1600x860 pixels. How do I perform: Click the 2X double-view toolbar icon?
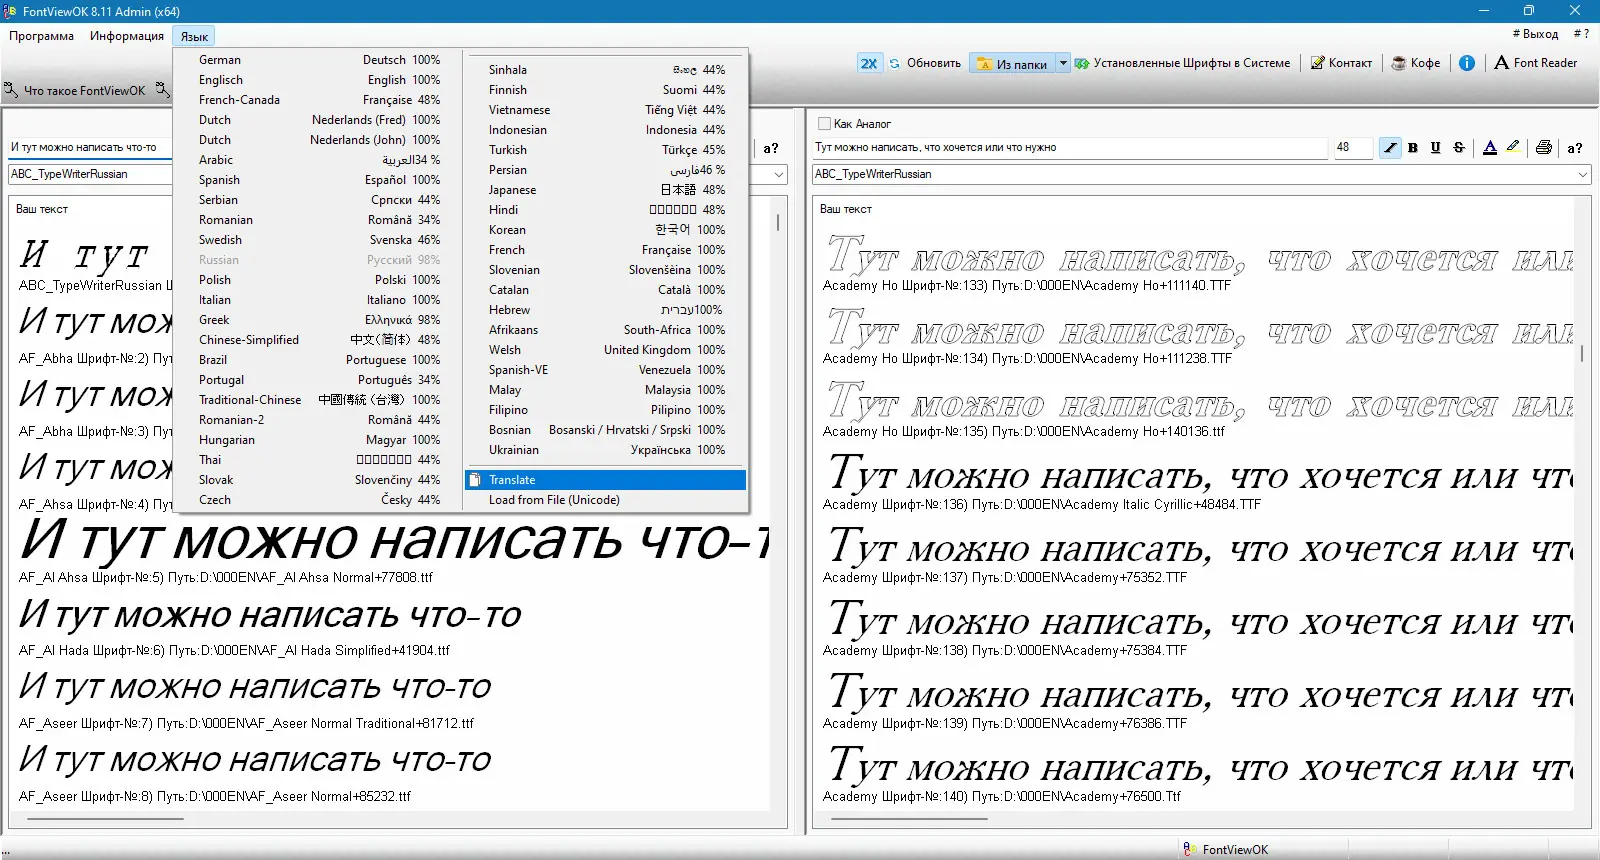pyautogui.click(x=868, y=63)
